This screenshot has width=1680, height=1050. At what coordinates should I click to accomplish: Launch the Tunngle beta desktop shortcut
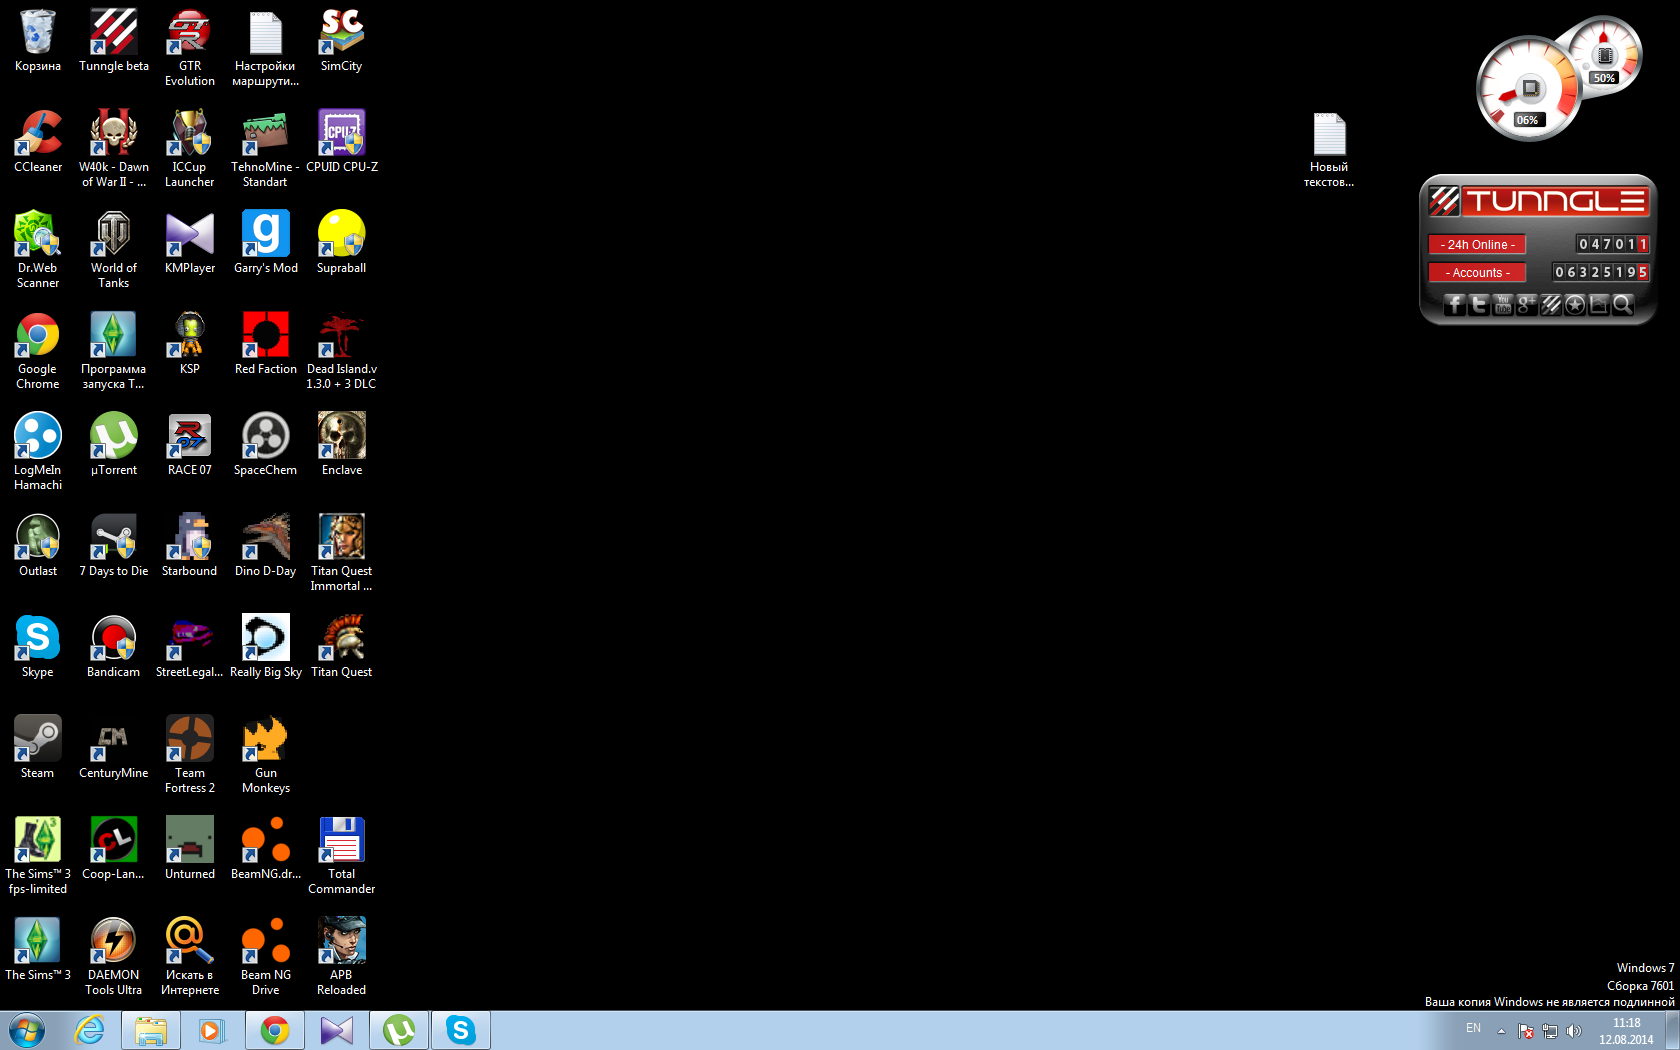point(114,41)
